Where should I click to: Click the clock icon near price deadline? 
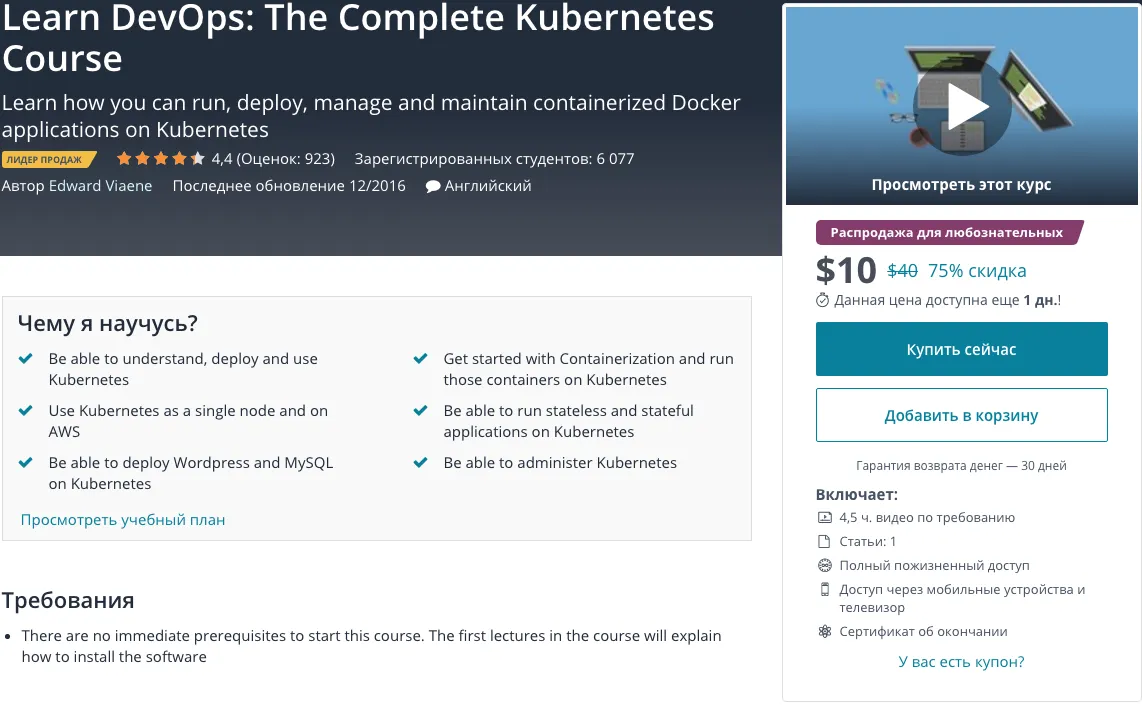pyautogui.click(x=823, y=300)
